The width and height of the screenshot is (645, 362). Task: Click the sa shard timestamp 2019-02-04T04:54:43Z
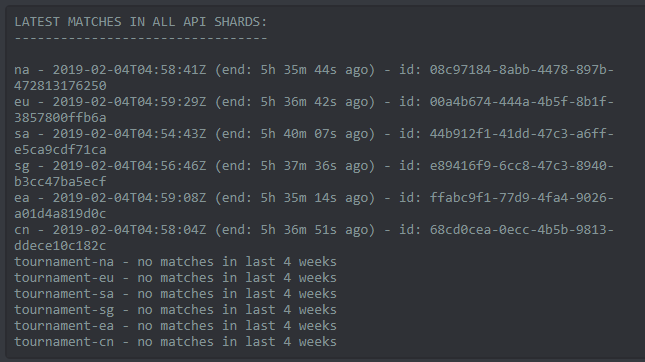(x=129, y=134)
